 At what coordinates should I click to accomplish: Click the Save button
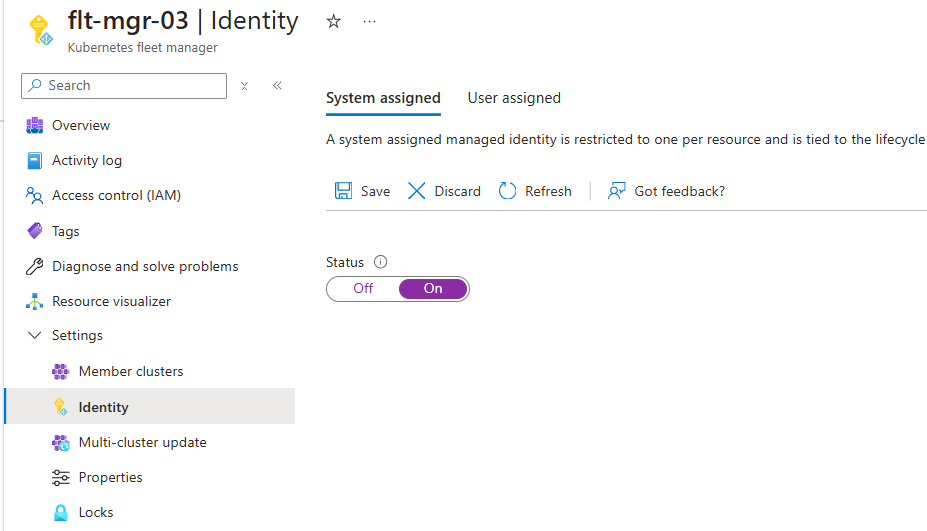pos(362,191)
